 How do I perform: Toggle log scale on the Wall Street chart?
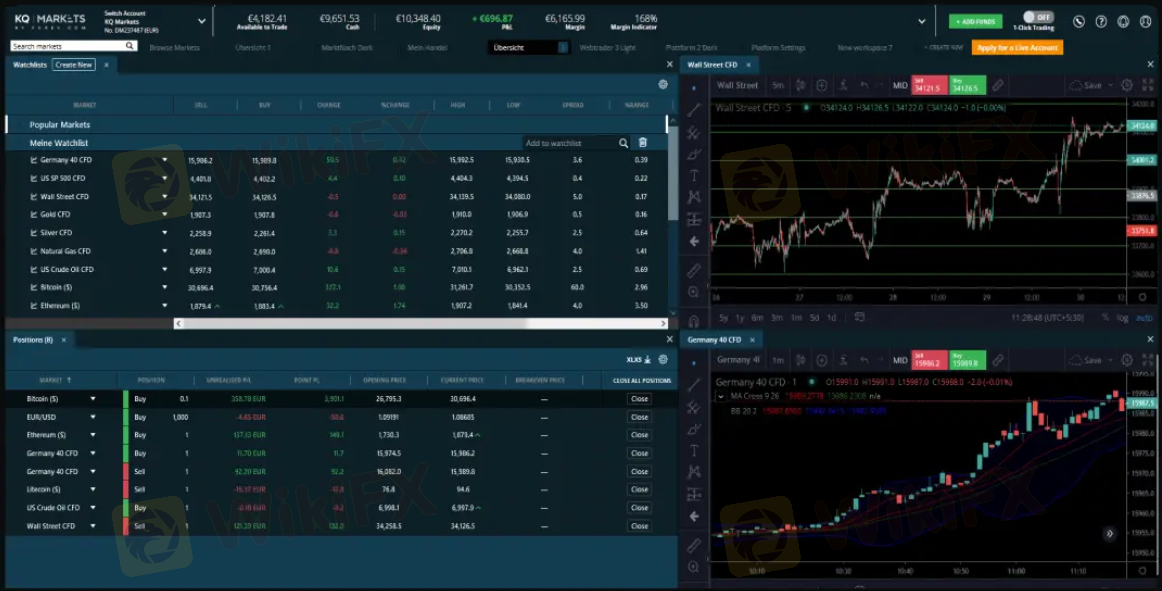(x=1122, y=318)
